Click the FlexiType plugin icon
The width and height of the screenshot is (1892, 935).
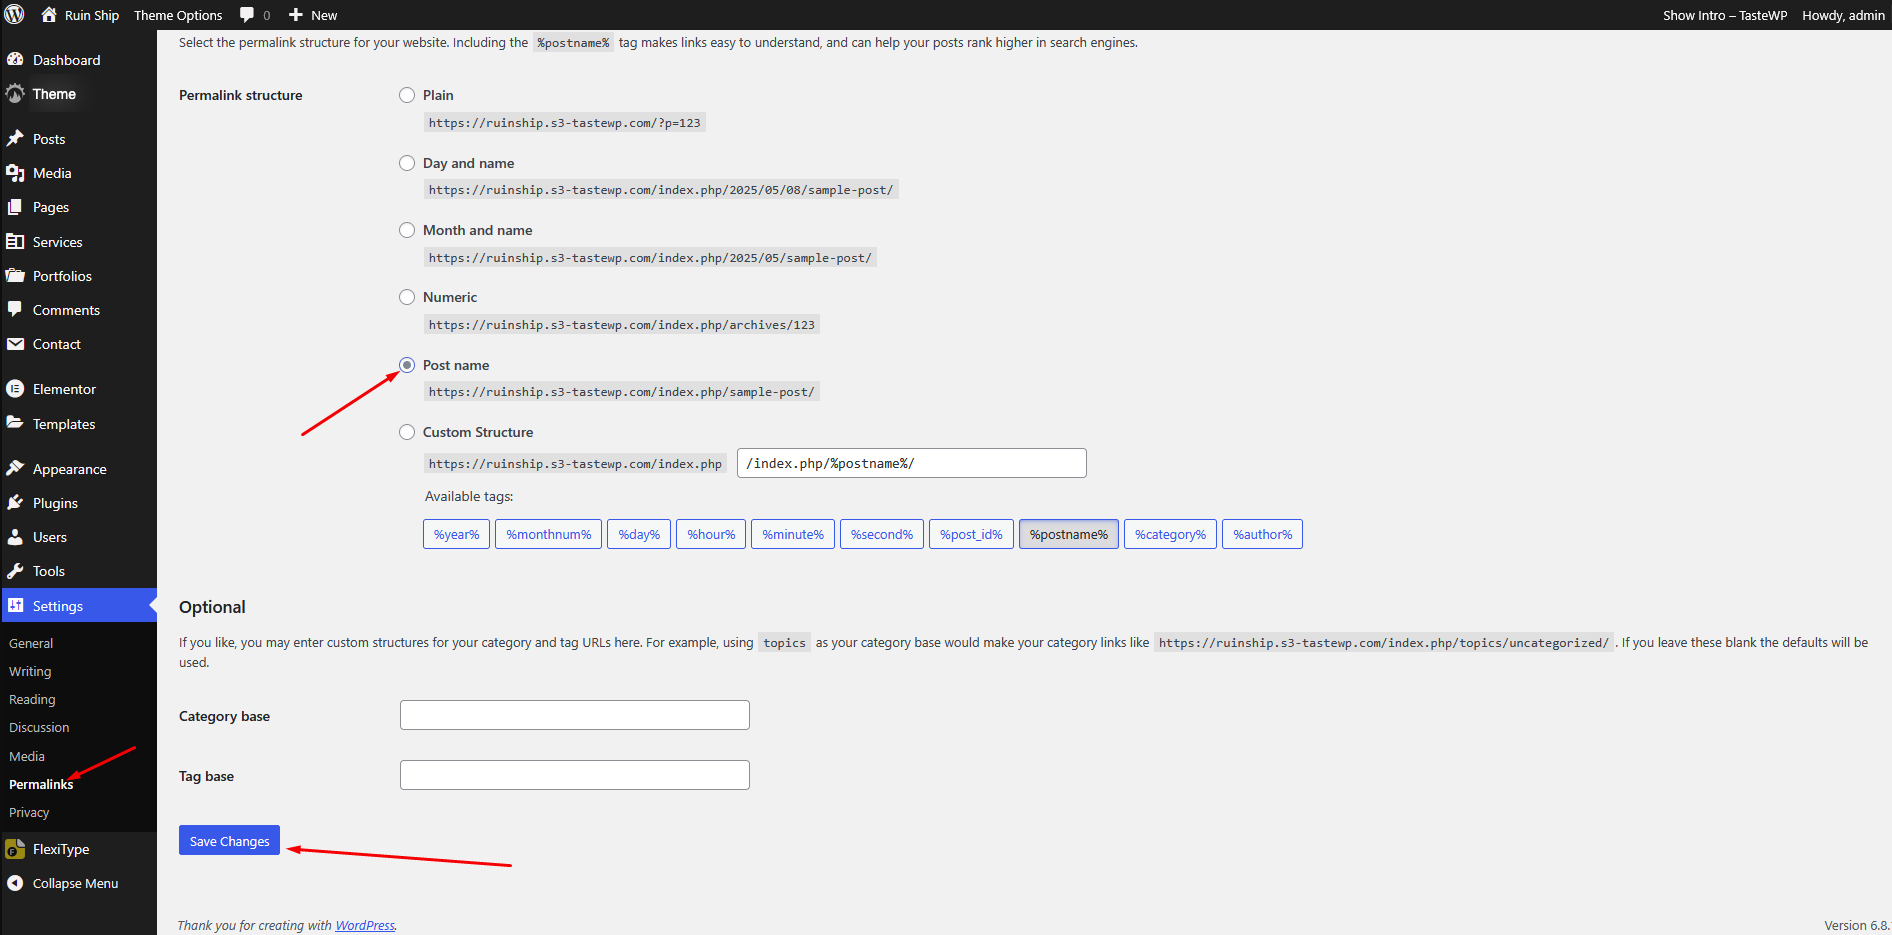[x=15, y=849]
